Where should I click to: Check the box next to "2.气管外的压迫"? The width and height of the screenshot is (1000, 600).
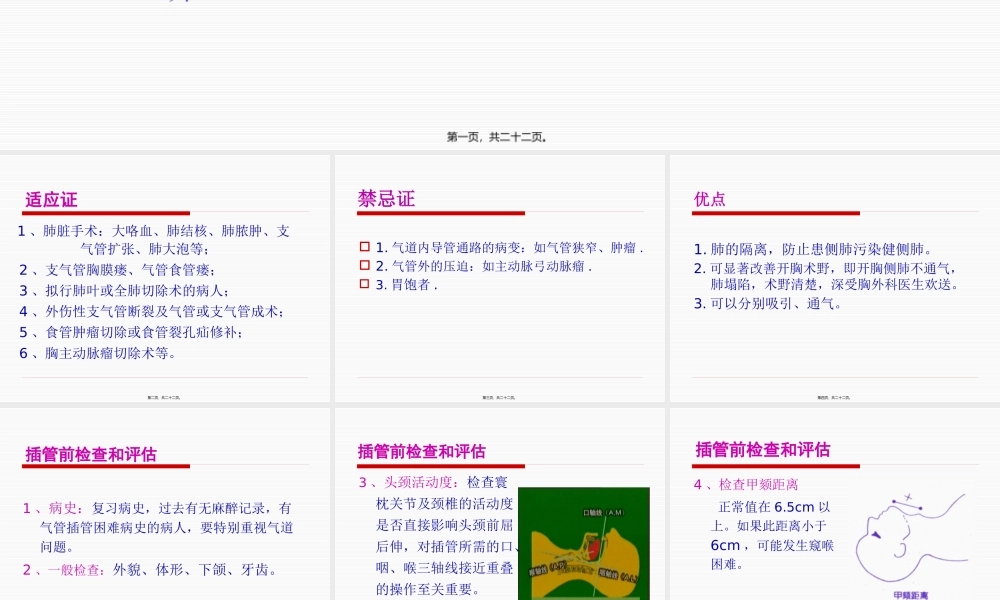click(x=364, y=265)
